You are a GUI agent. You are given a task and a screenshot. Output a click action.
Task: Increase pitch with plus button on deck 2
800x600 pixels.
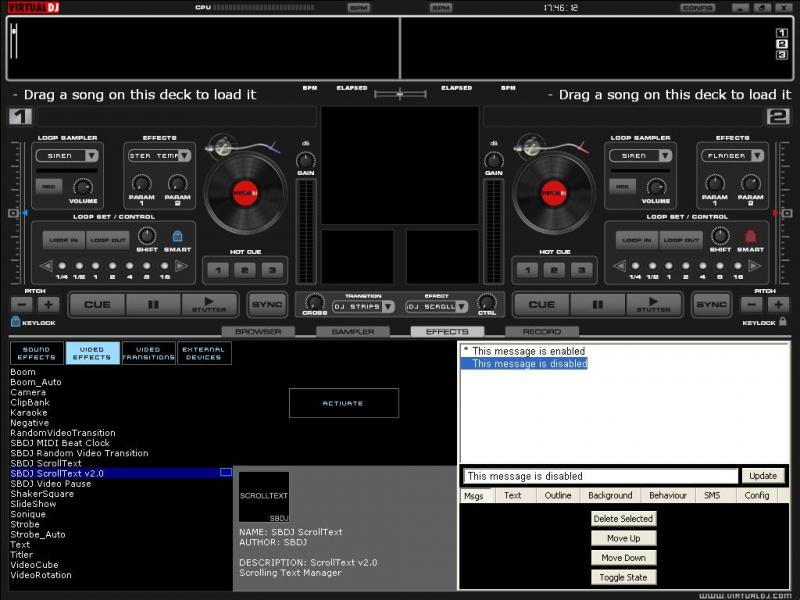pos(779,305)
